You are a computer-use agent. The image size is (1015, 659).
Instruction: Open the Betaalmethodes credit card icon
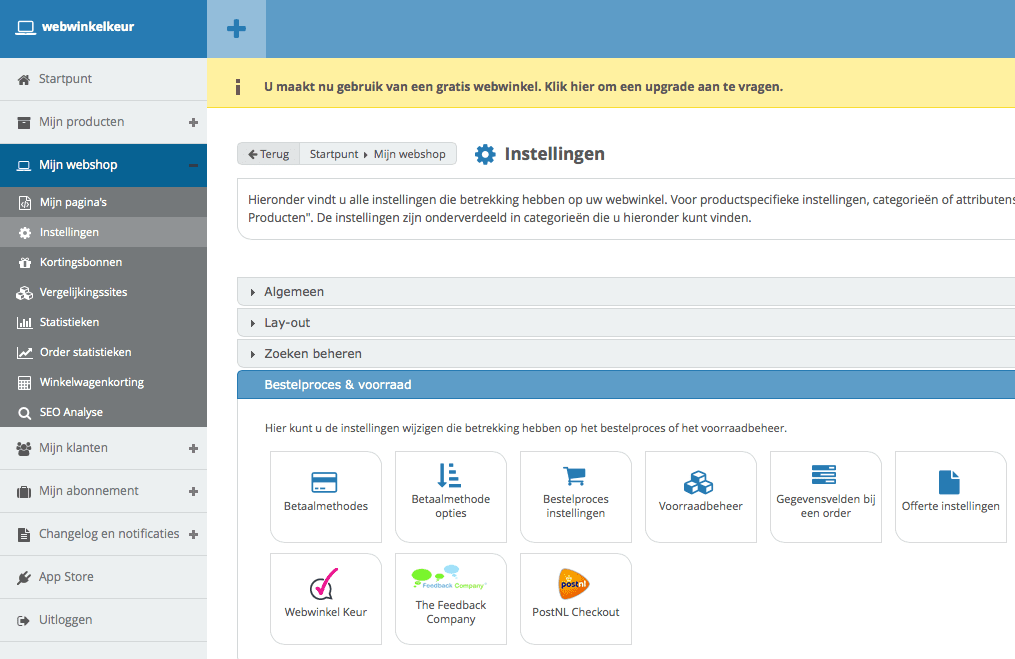pos(324,482)
